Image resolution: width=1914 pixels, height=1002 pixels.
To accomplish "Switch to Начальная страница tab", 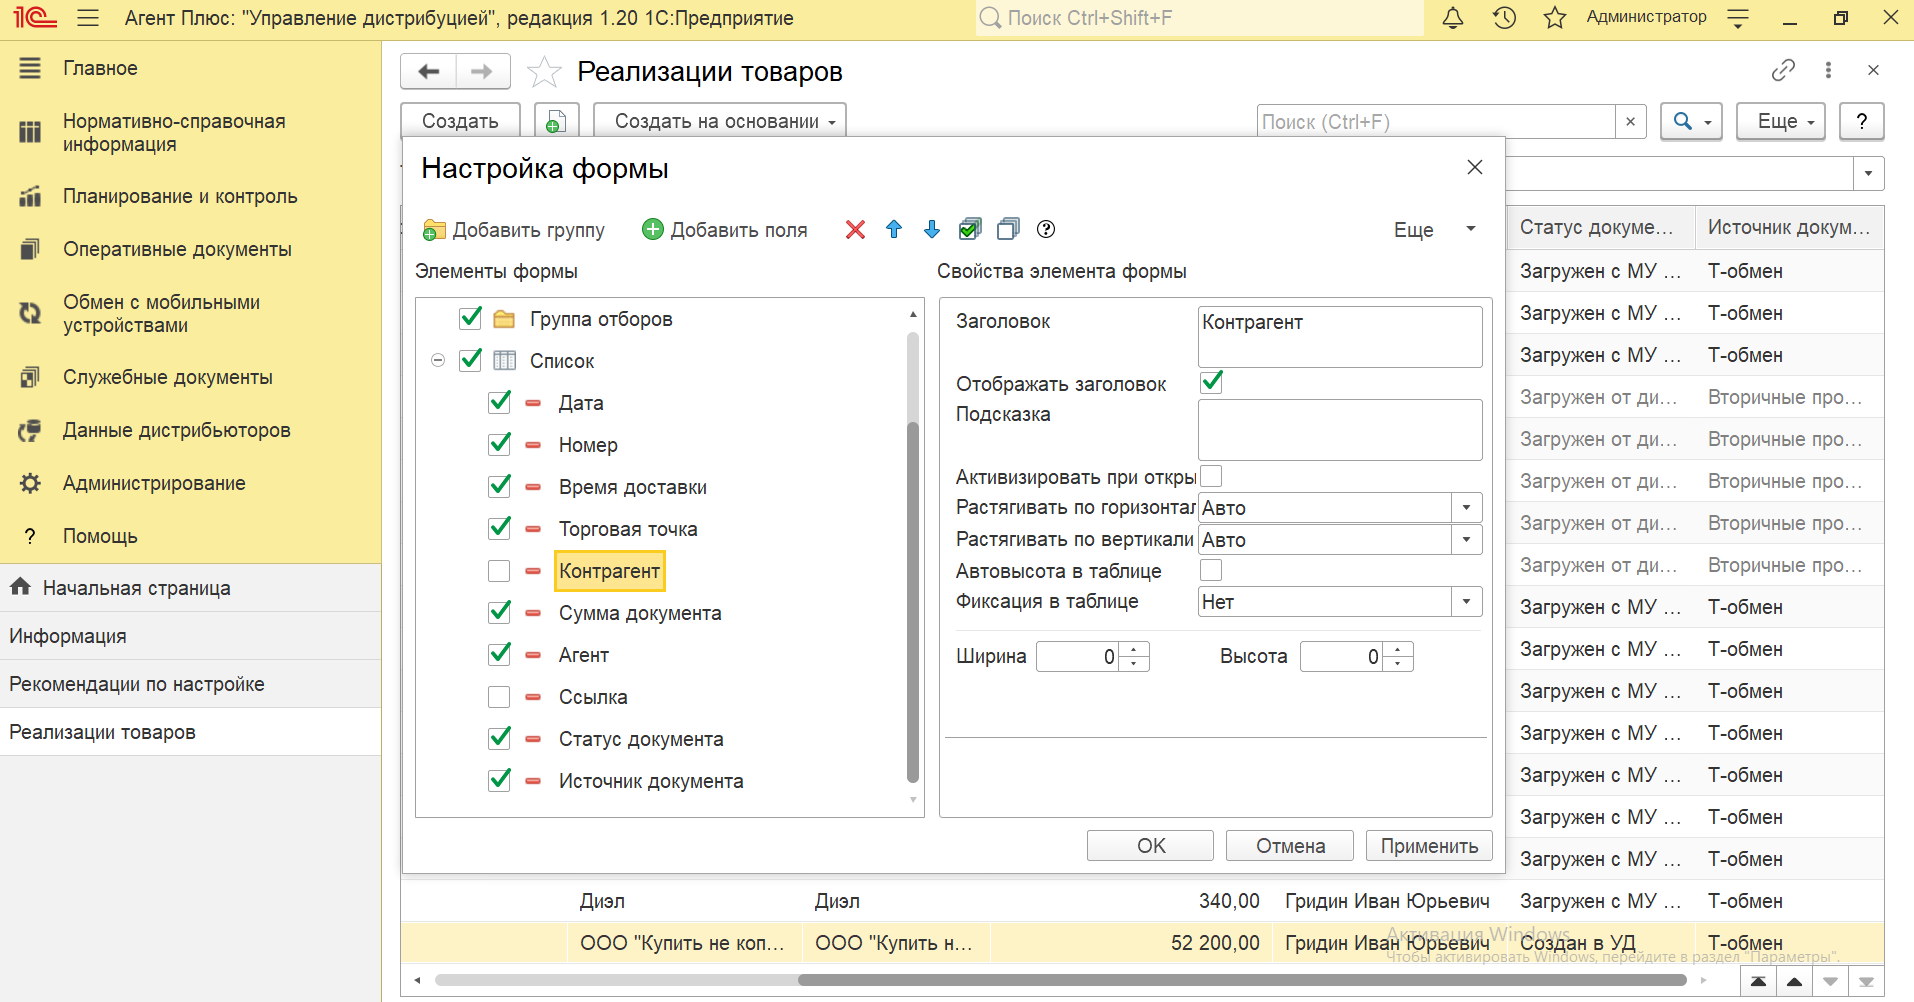I will [136, 588].
